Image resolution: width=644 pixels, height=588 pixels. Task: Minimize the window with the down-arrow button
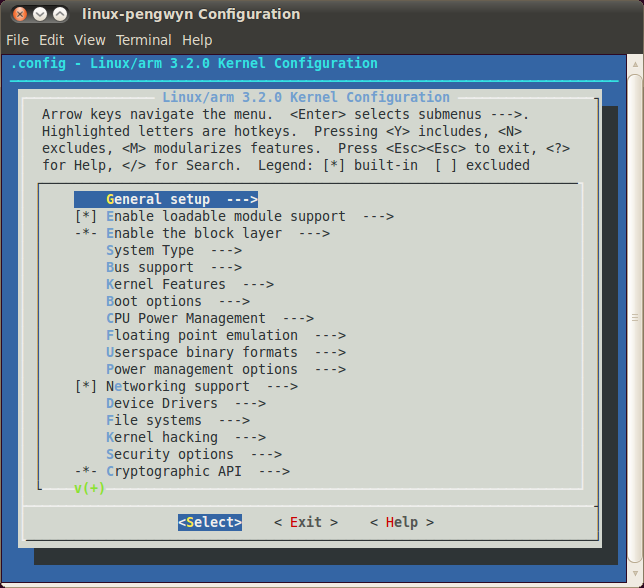coord(40,14)
